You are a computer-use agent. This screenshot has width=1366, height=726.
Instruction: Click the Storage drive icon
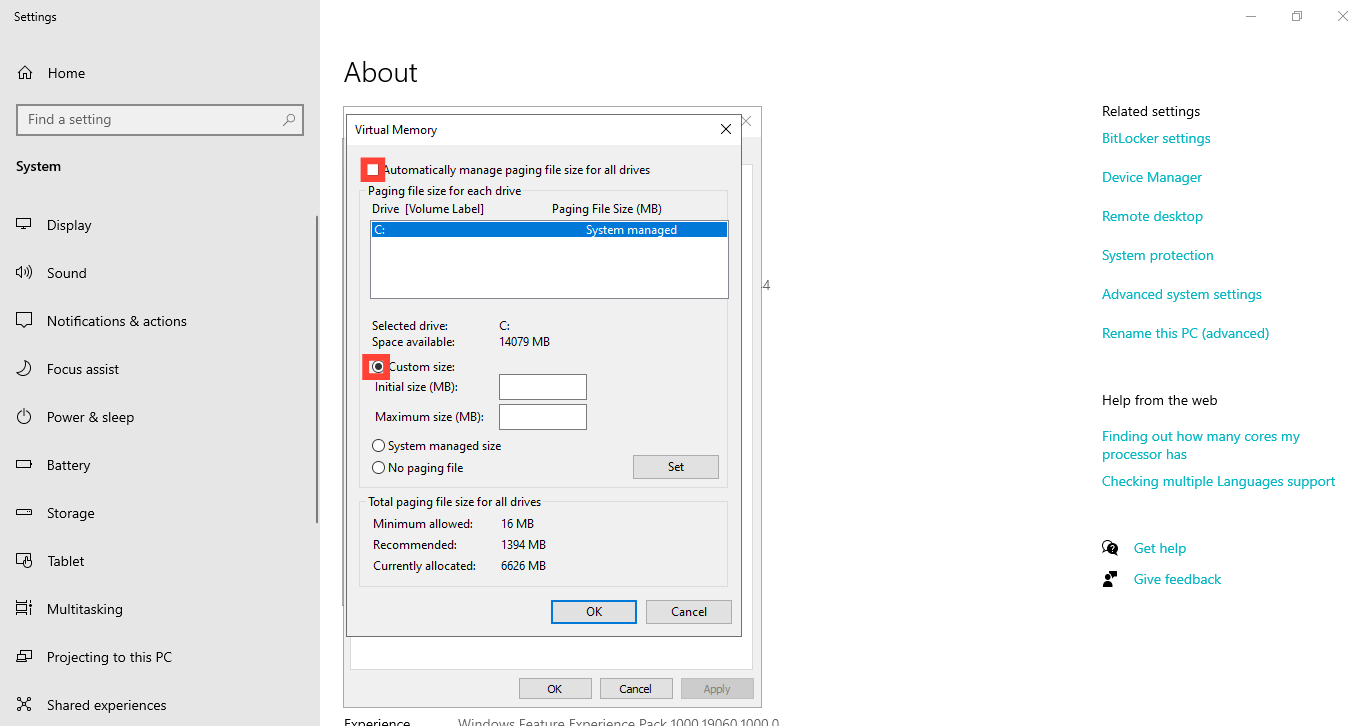point(23,512)
